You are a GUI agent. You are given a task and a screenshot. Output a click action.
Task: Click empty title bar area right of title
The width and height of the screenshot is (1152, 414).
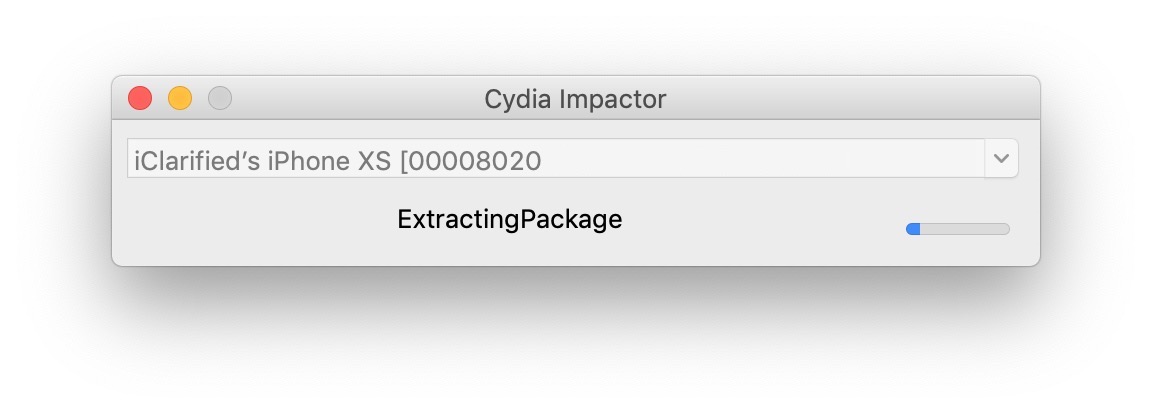click(x=850, y=99)
